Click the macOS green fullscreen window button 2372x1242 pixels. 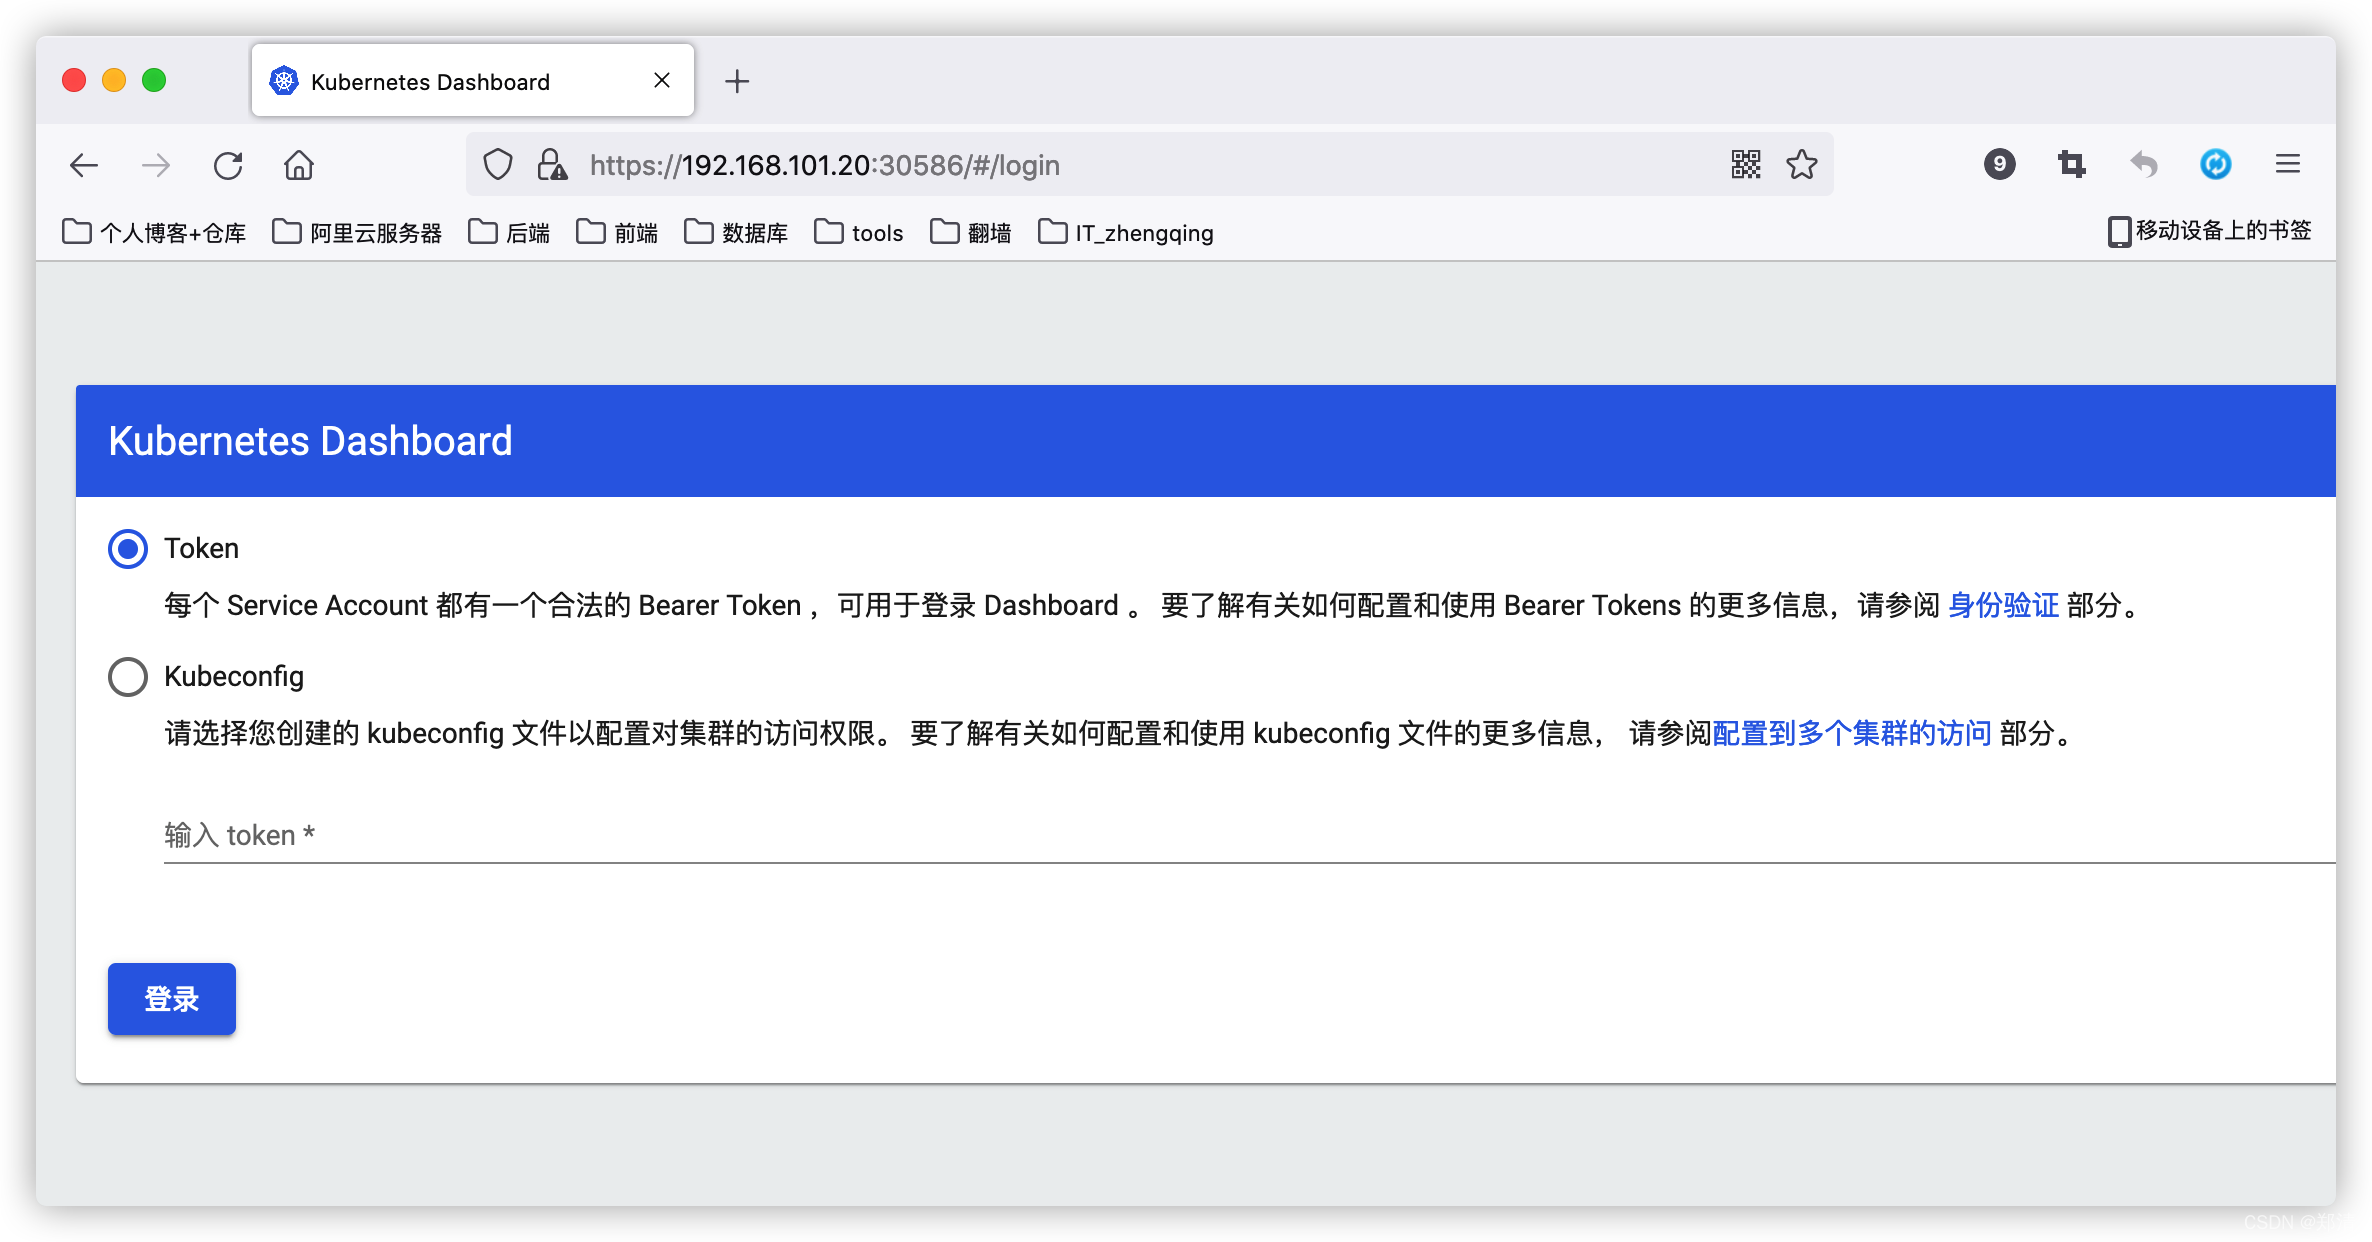(x=154, y=80)
